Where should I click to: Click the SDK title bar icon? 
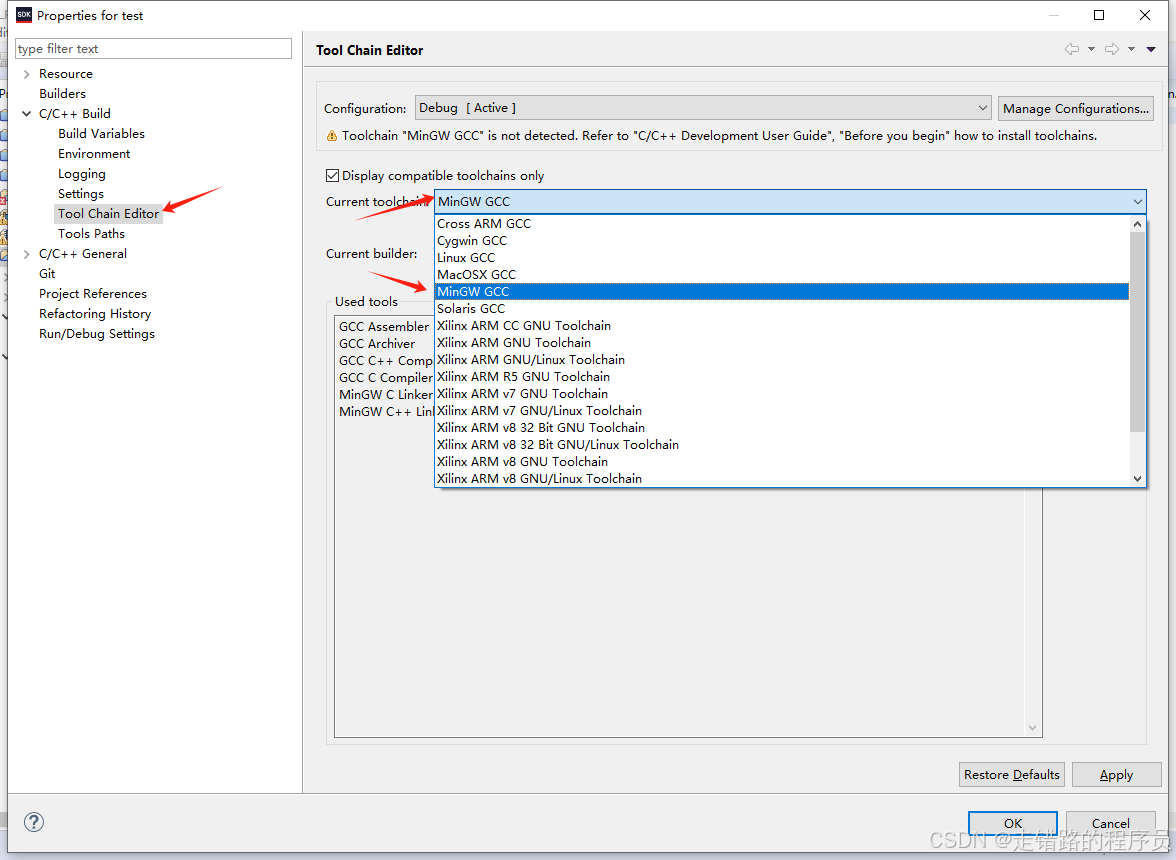click(24, 15)
